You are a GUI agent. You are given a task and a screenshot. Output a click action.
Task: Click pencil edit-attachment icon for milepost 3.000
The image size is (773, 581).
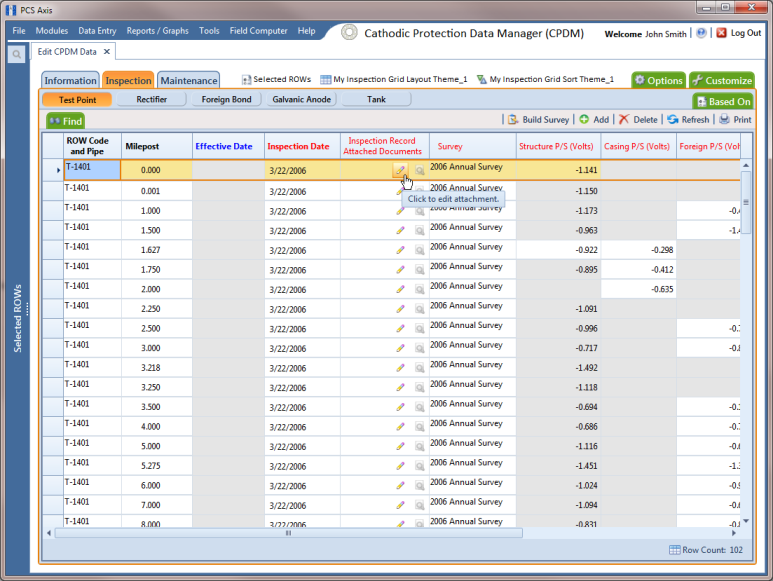[400, 348]
